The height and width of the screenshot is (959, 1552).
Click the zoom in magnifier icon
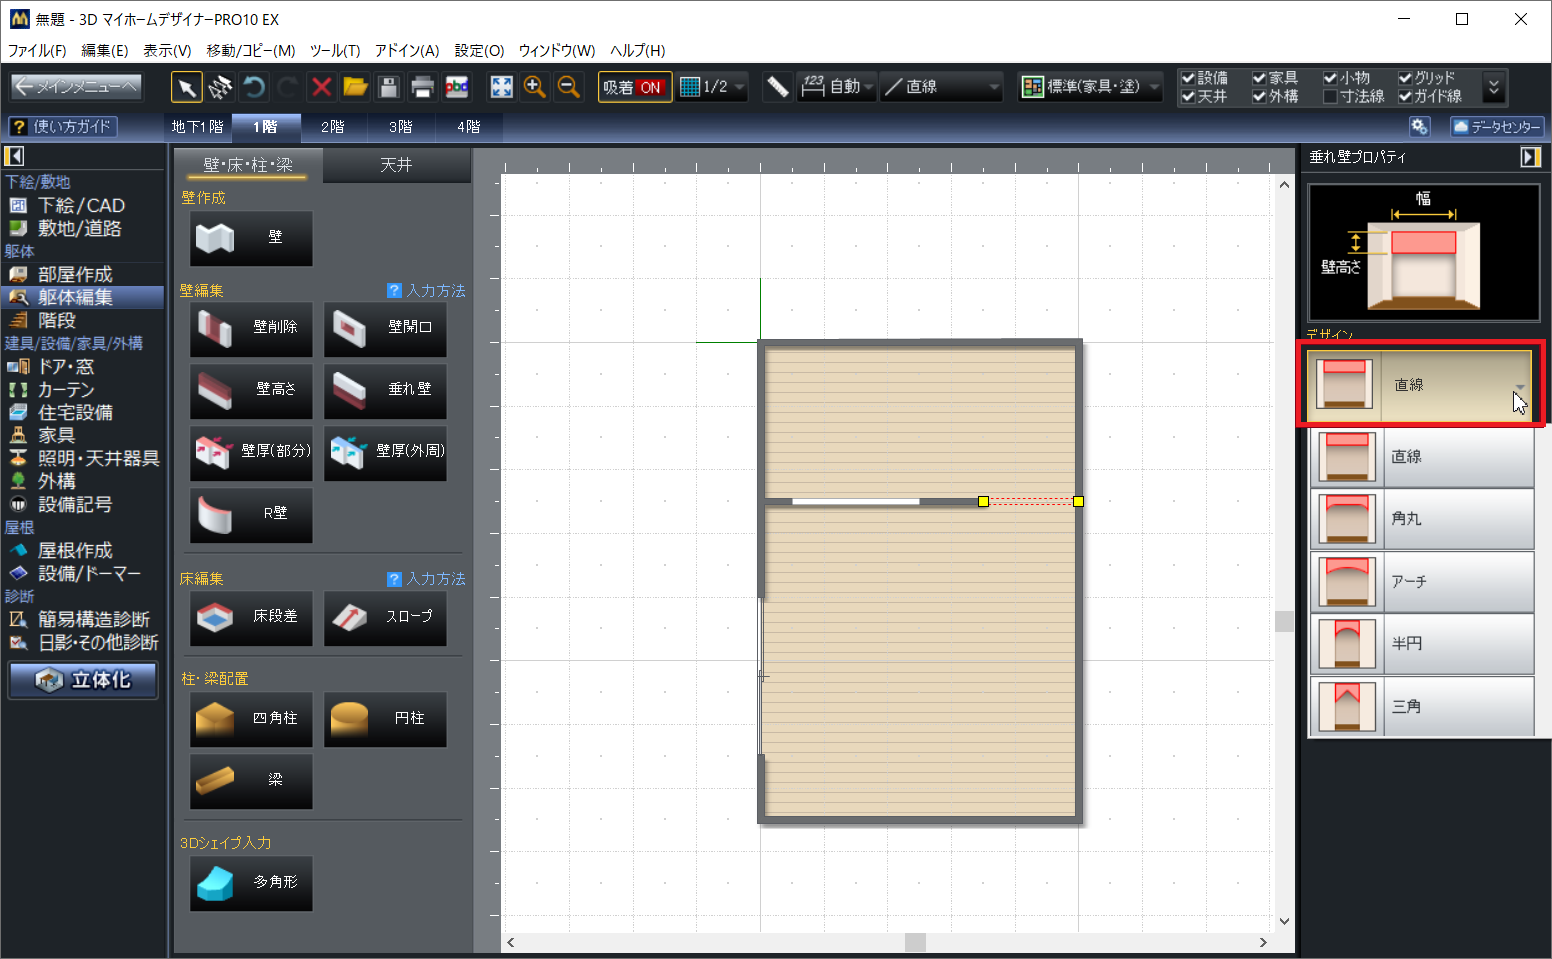[x=535, y=87]
